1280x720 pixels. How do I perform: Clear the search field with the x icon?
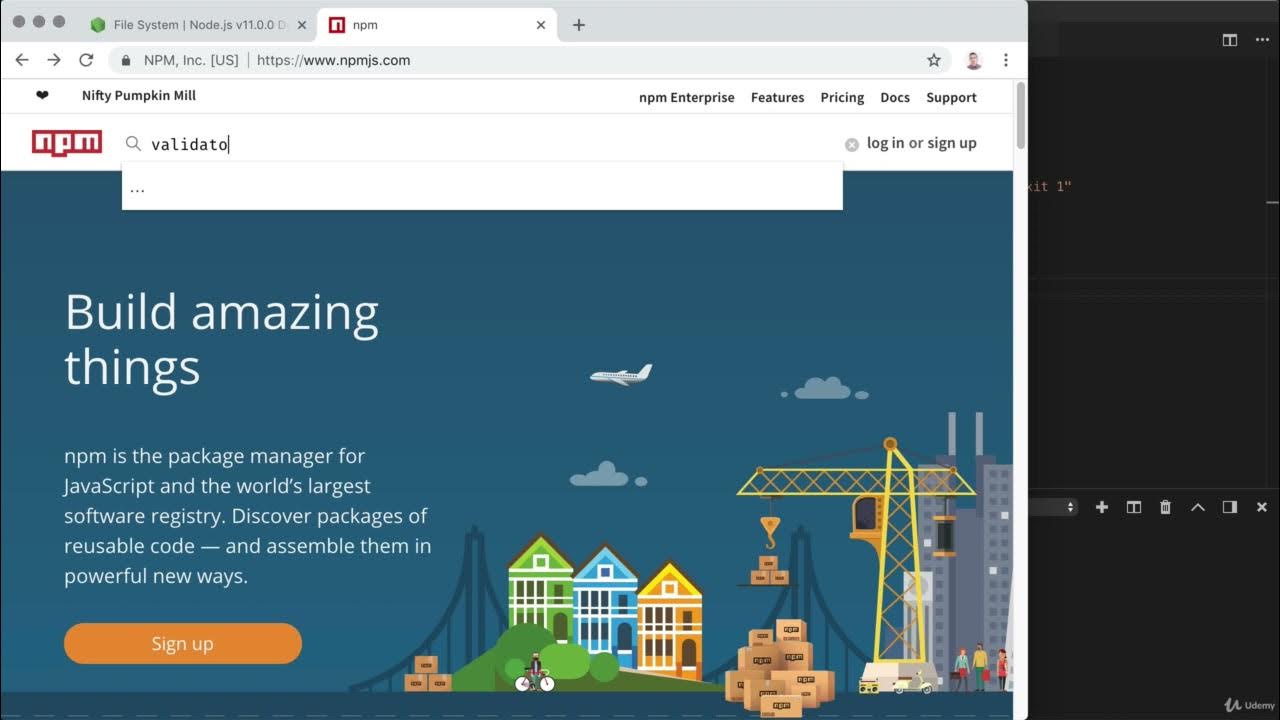click(x=852, y=144)
